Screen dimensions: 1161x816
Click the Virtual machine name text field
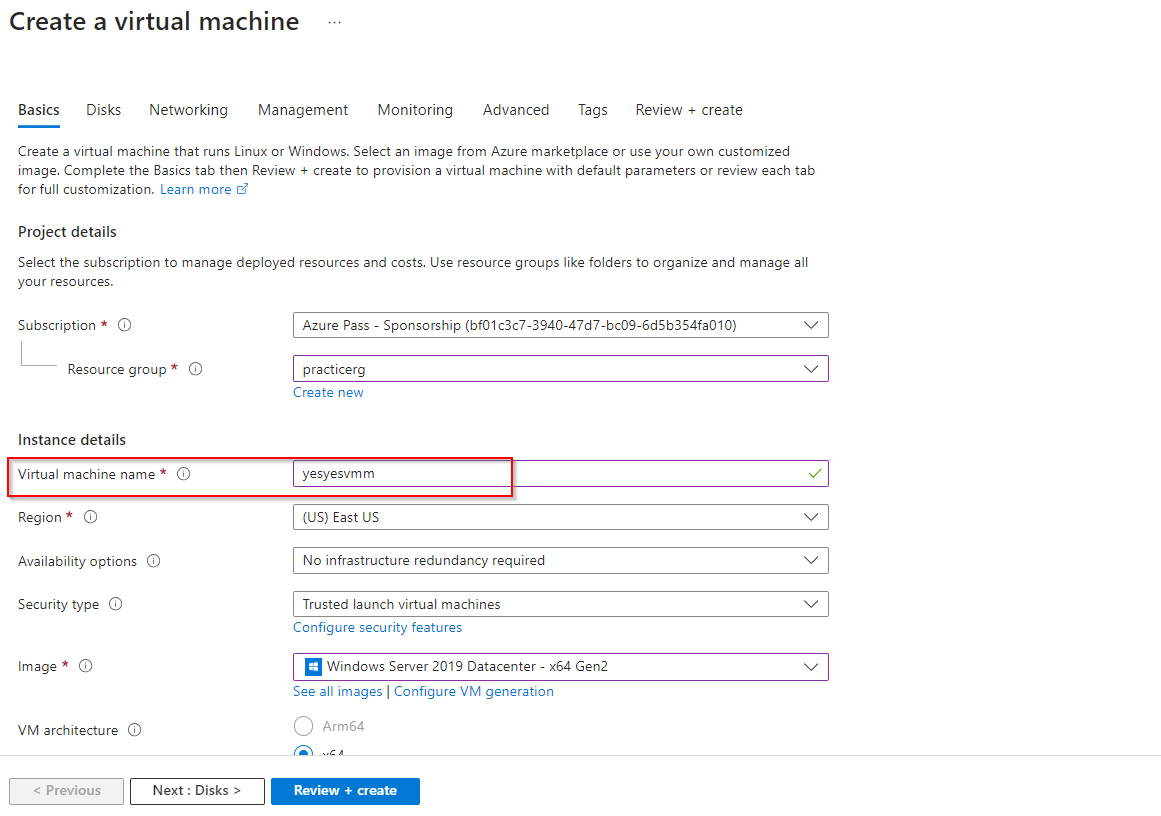tap(550, 474)
